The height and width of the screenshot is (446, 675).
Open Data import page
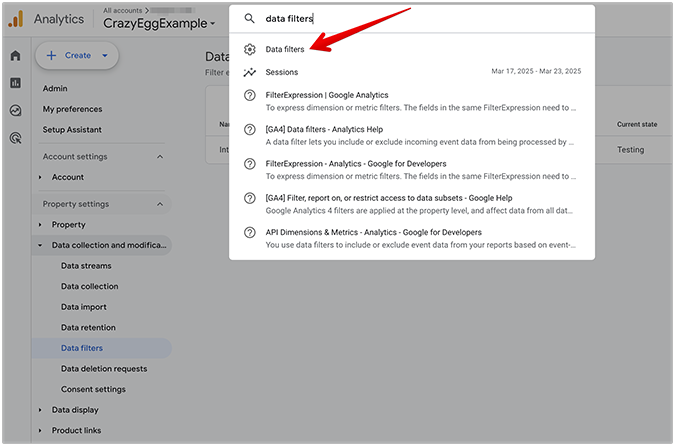[x=84, y=307]
